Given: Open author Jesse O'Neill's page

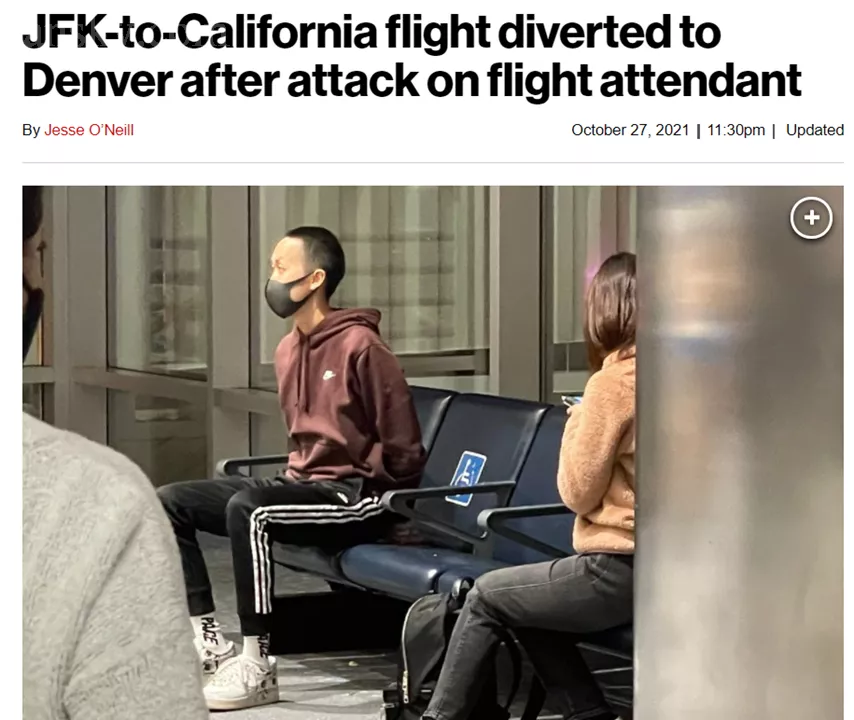Looking at the screenshot, I should click(x=89, y=130).
